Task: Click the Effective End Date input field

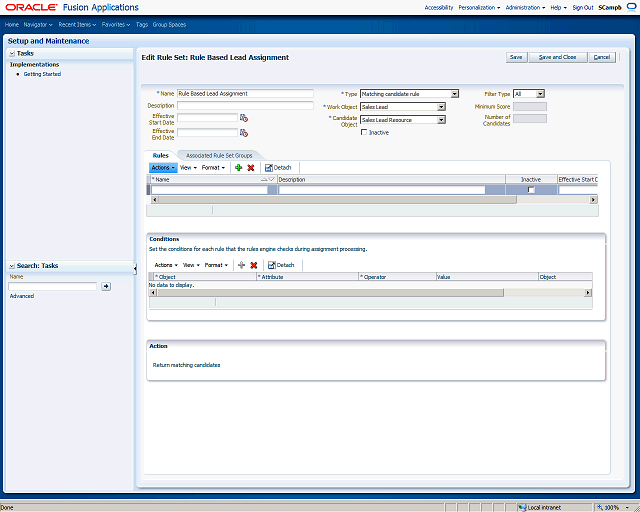Action: coord(207,133)
